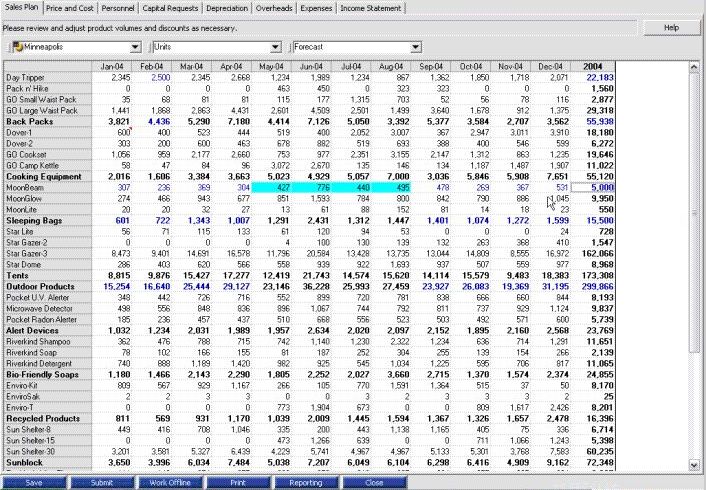This screenshot has height=490, width=706.
Task: Select the Jun-04 column header
Action: click(x=311, y=66)
